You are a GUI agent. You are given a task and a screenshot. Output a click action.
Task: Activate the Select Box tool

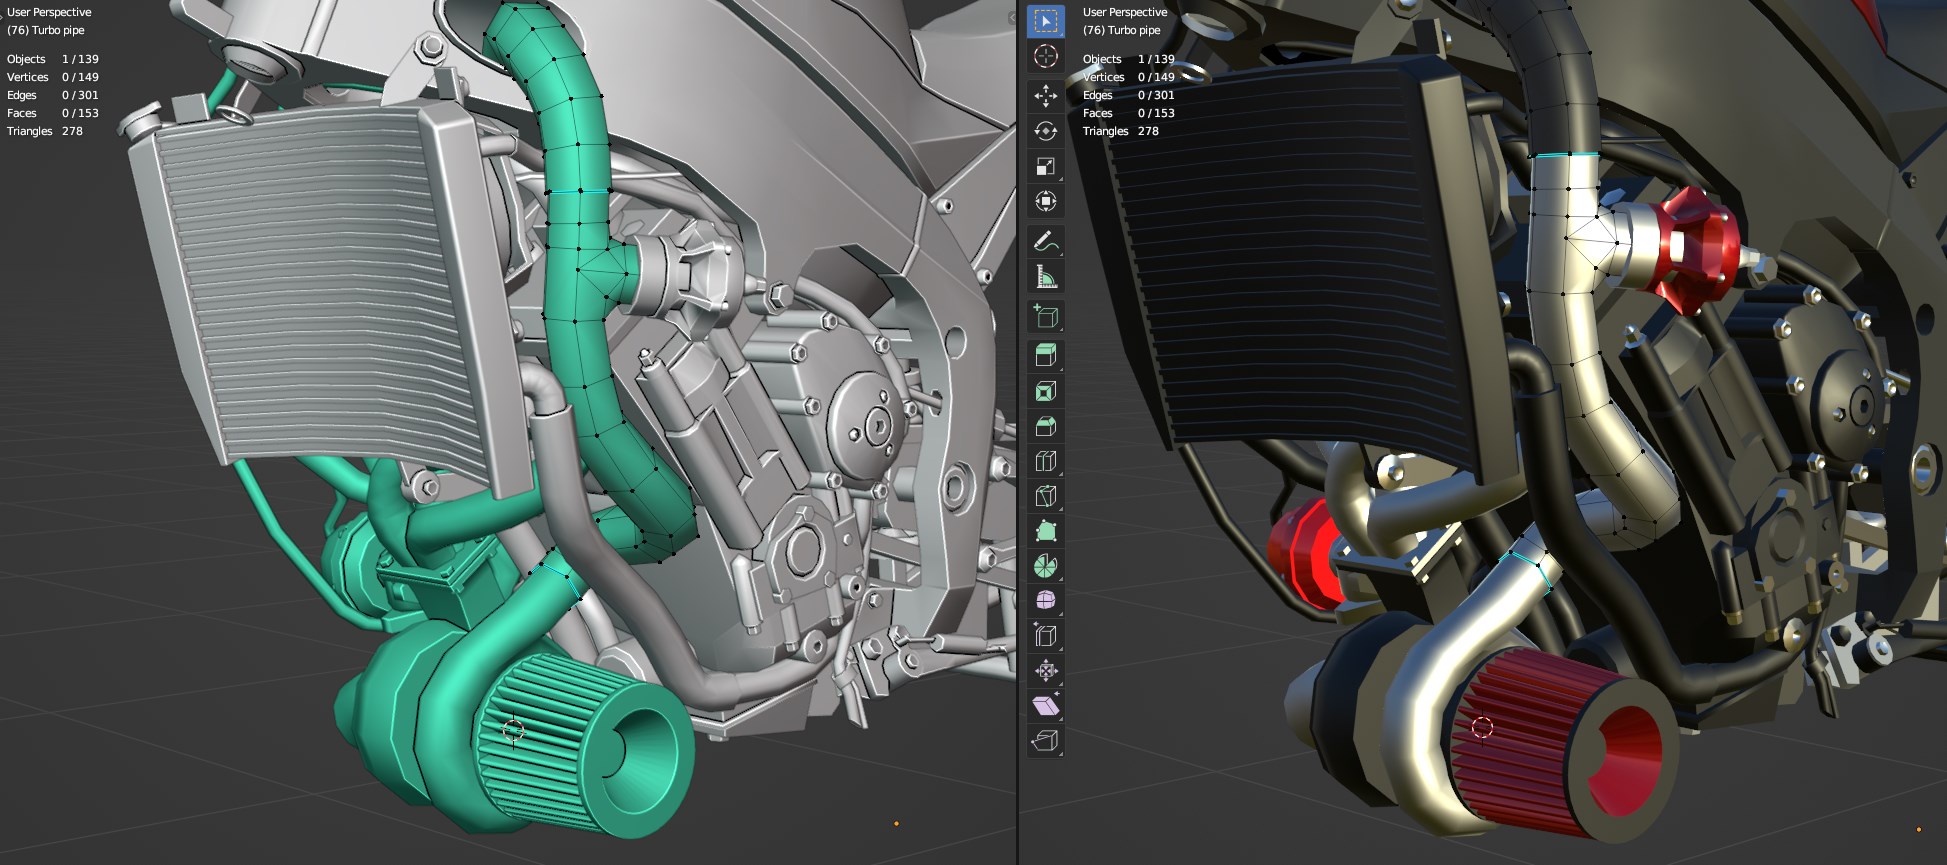click(x=1045, y=21)
